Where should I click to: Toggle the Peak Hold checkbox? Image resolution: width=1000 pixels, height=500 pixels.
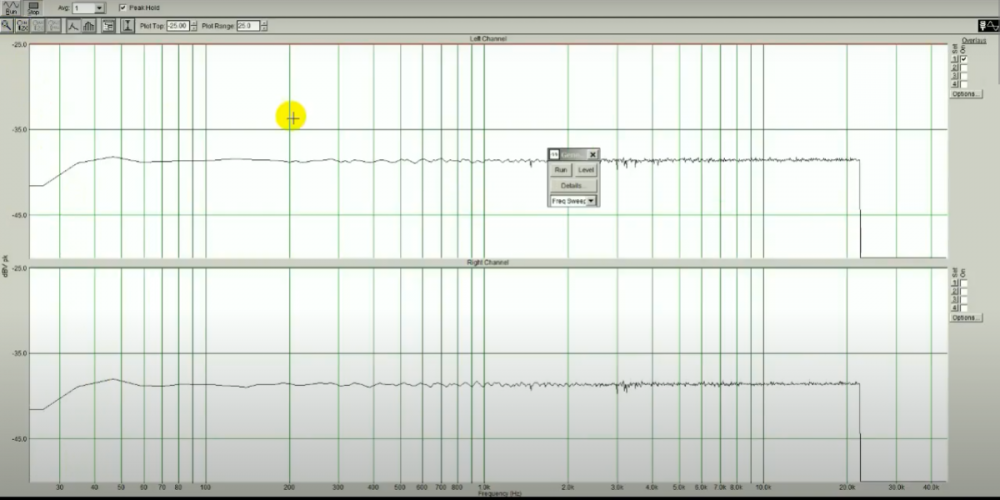click(x=122, y=8)
